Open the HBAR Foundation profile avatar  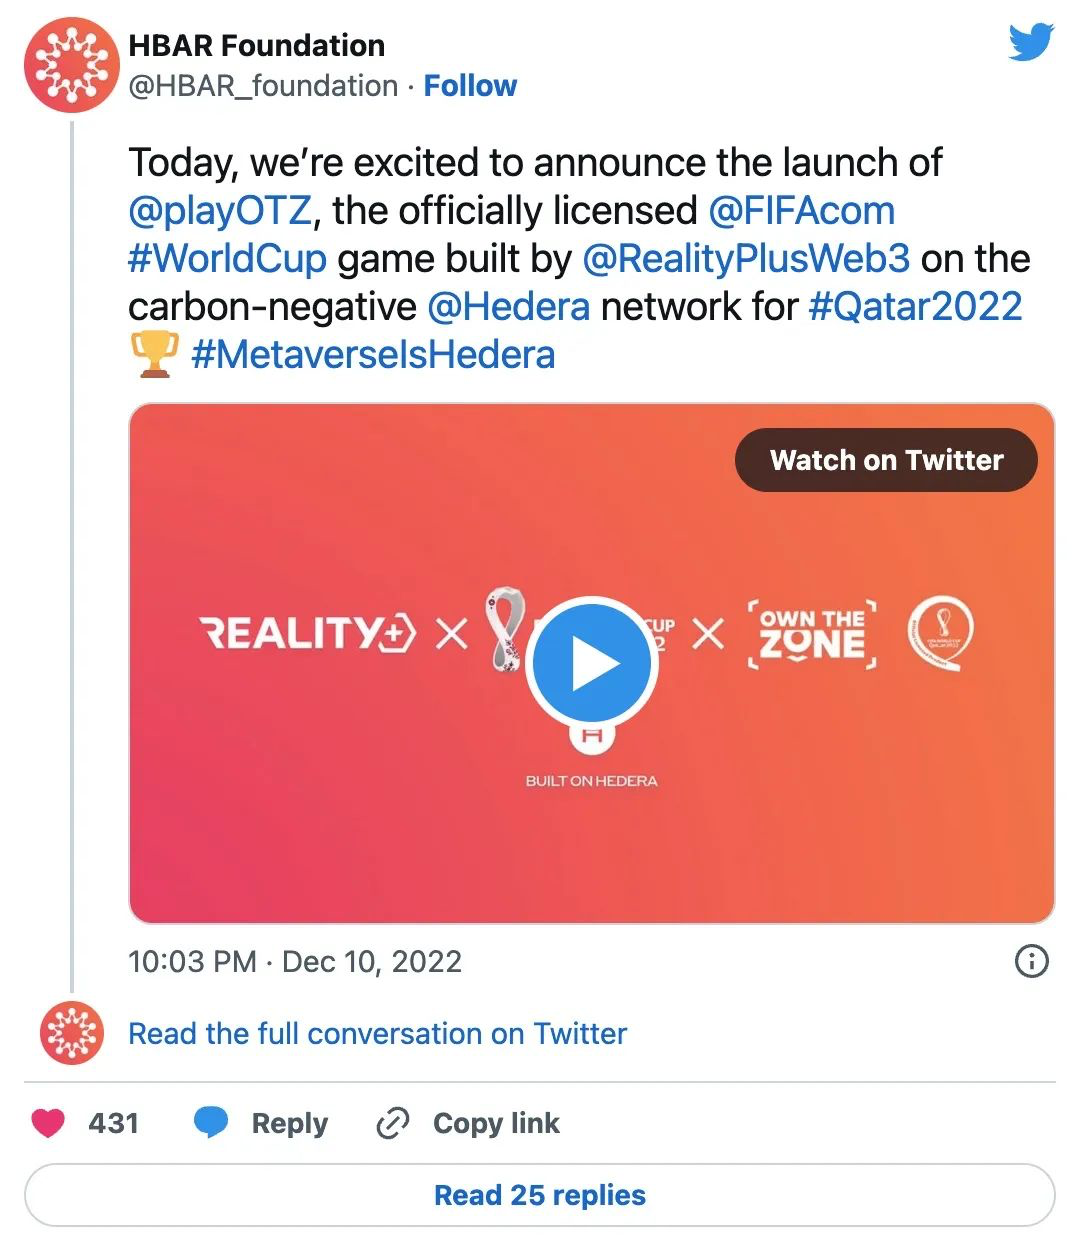tap(71, 65)
